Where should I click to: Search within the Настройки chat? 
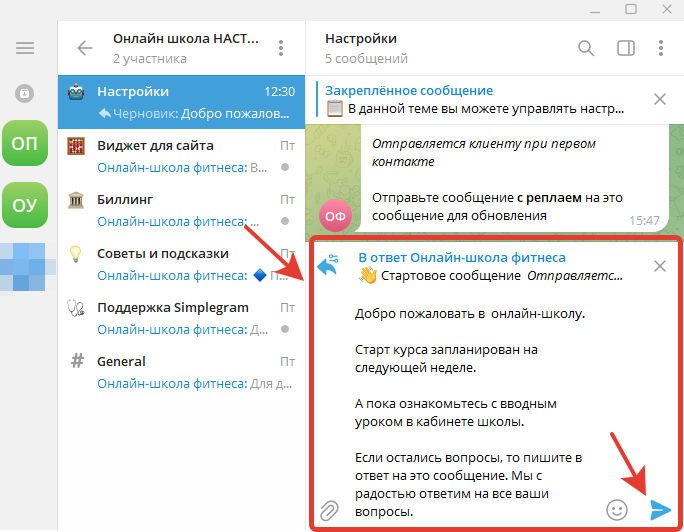point(586,48)
